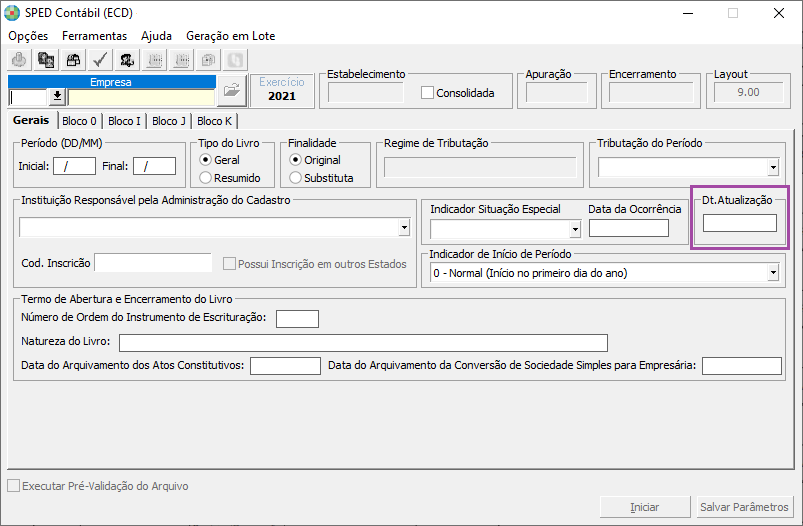Click the Natureza do Livro text field
The height and width of the screenshot is (526, 803).
(x=364, y=343)
